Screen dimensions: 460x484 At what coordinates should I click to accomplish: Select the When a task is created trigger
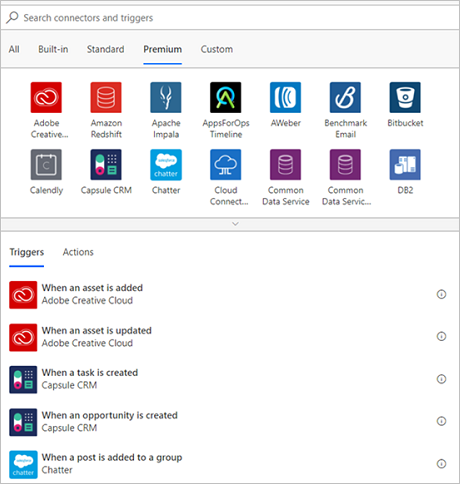(x=230, y=379)
